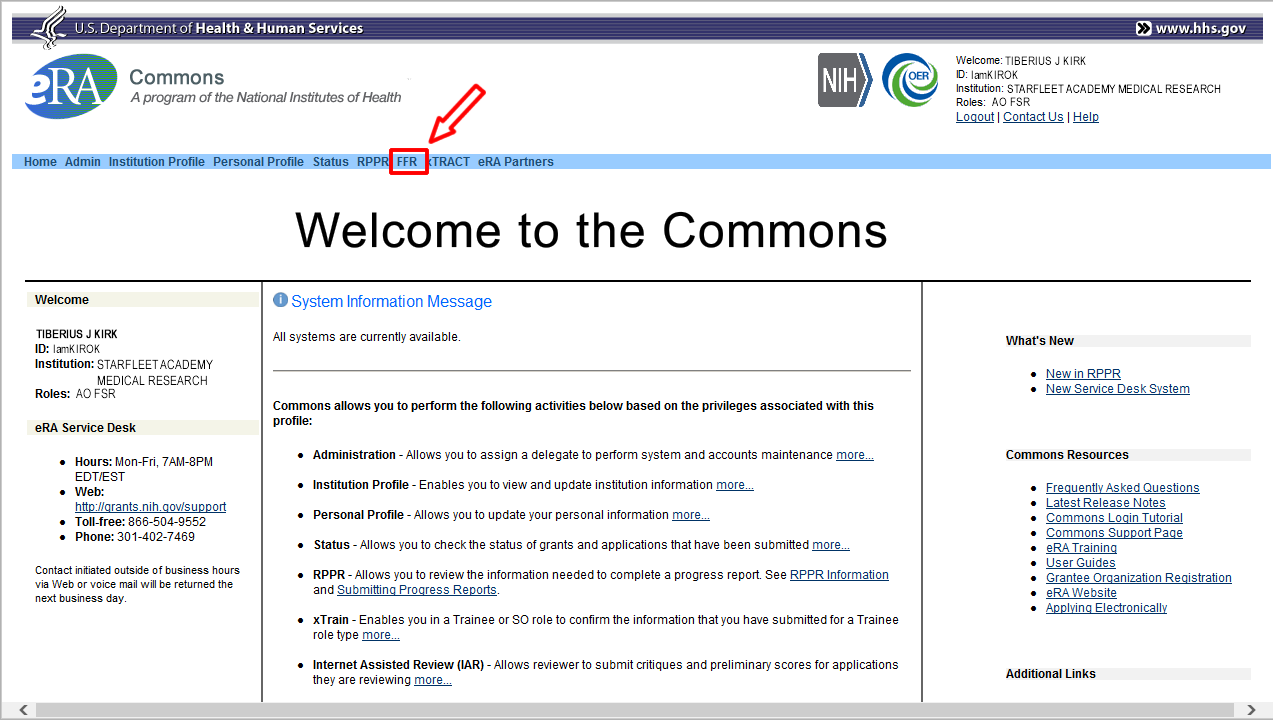This screenshot has width=1273, height=720.
Task: Click 'All systems are currently available' text
Action: coord(367,337)
